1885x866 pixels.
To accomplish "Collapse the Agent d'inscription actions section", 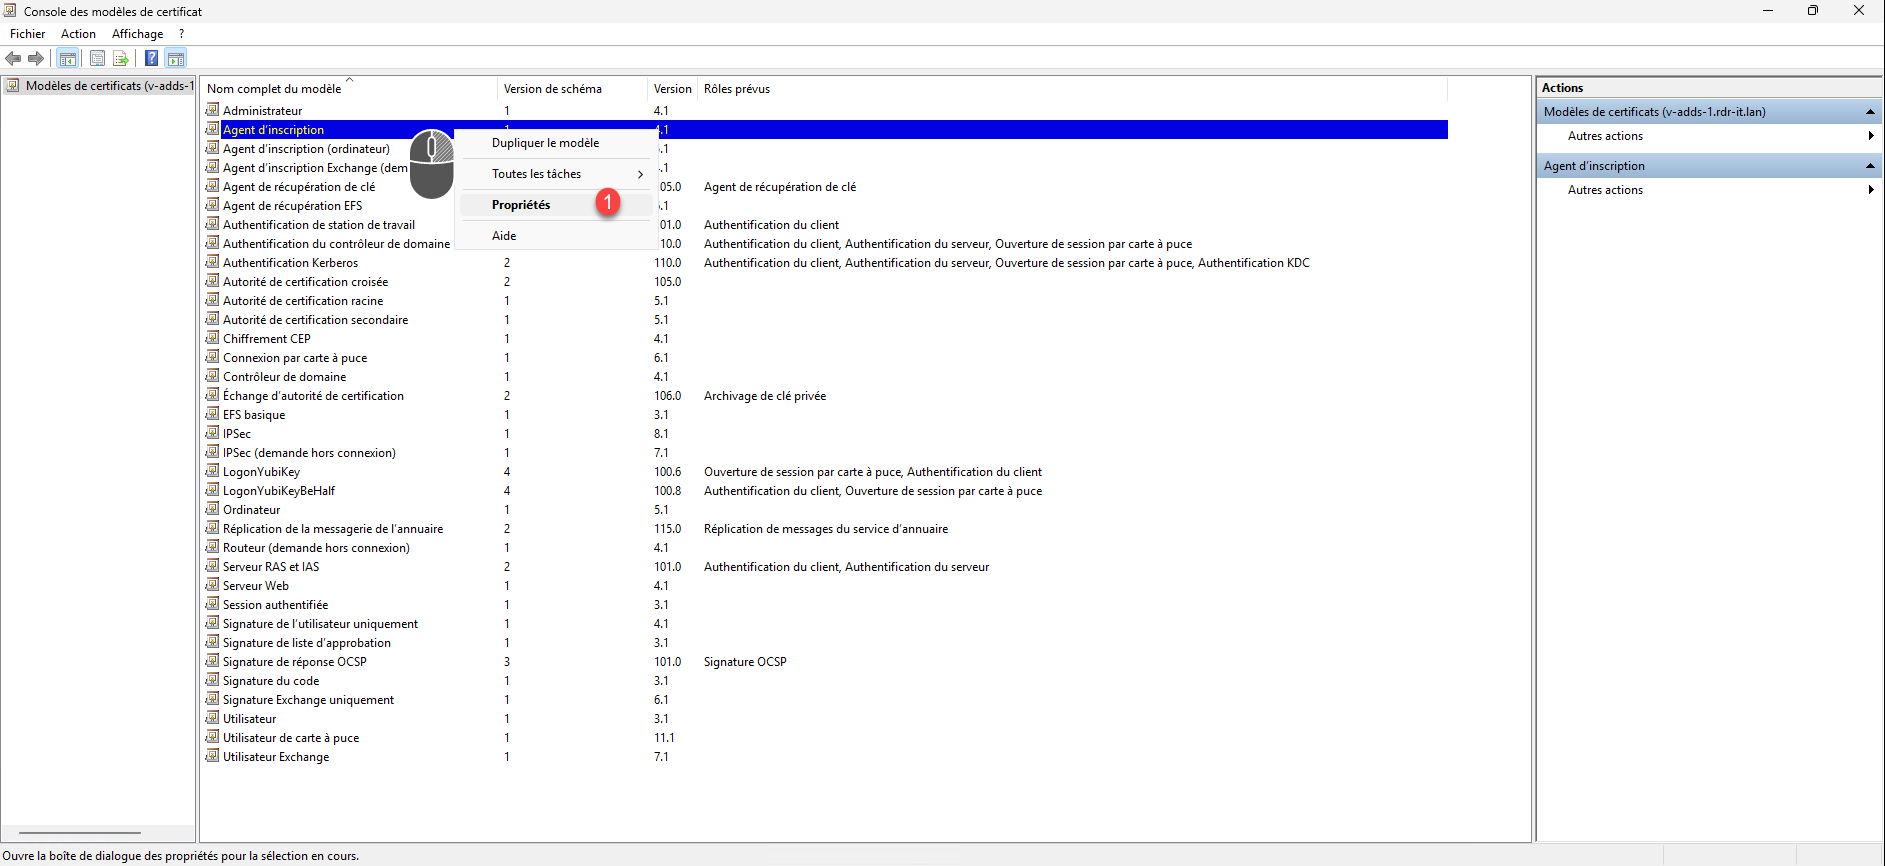I will click(1869, 166).
